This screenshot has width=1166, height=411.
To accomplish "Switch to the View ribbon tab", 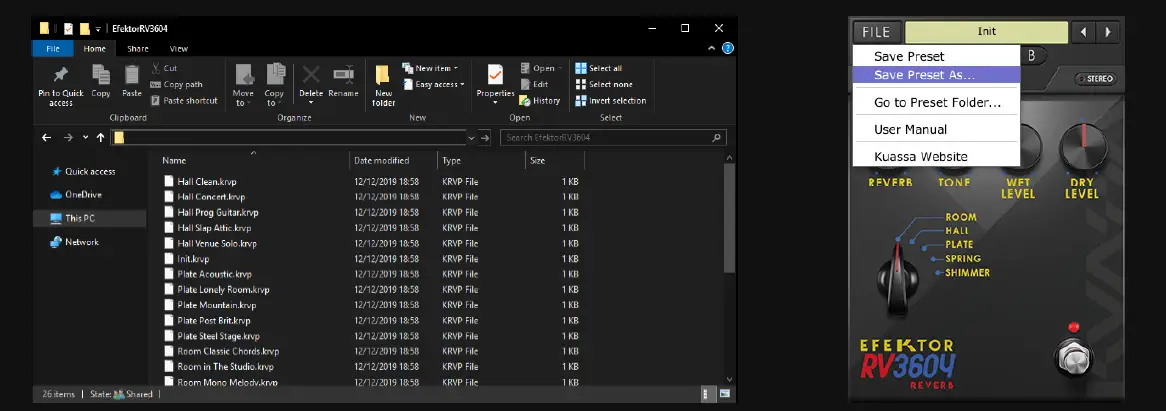I will (179, 48).
